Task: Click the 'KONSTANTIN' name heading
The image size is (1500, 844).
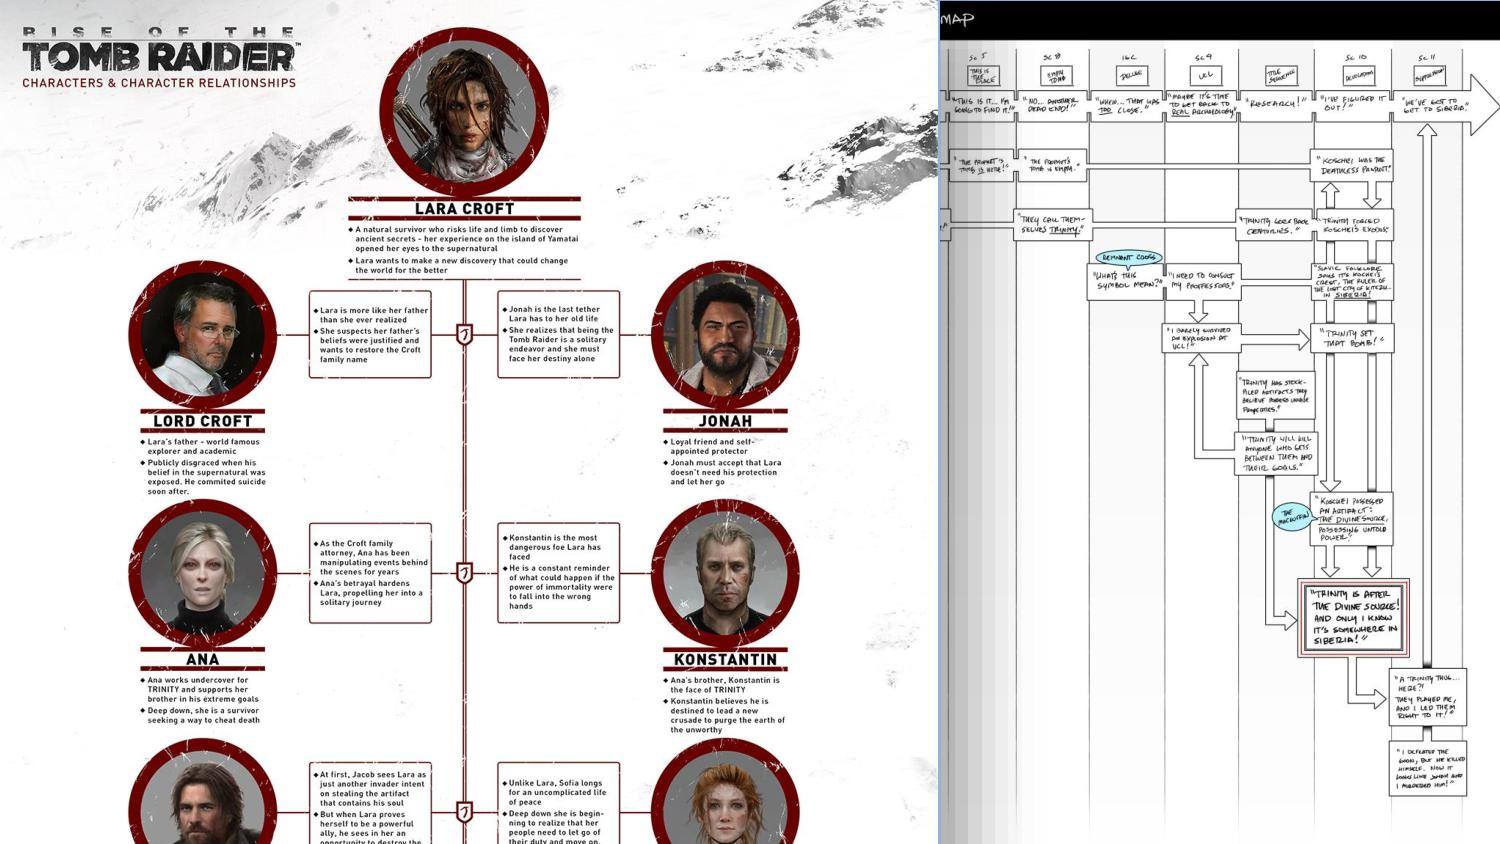Action: pos(725,660)
